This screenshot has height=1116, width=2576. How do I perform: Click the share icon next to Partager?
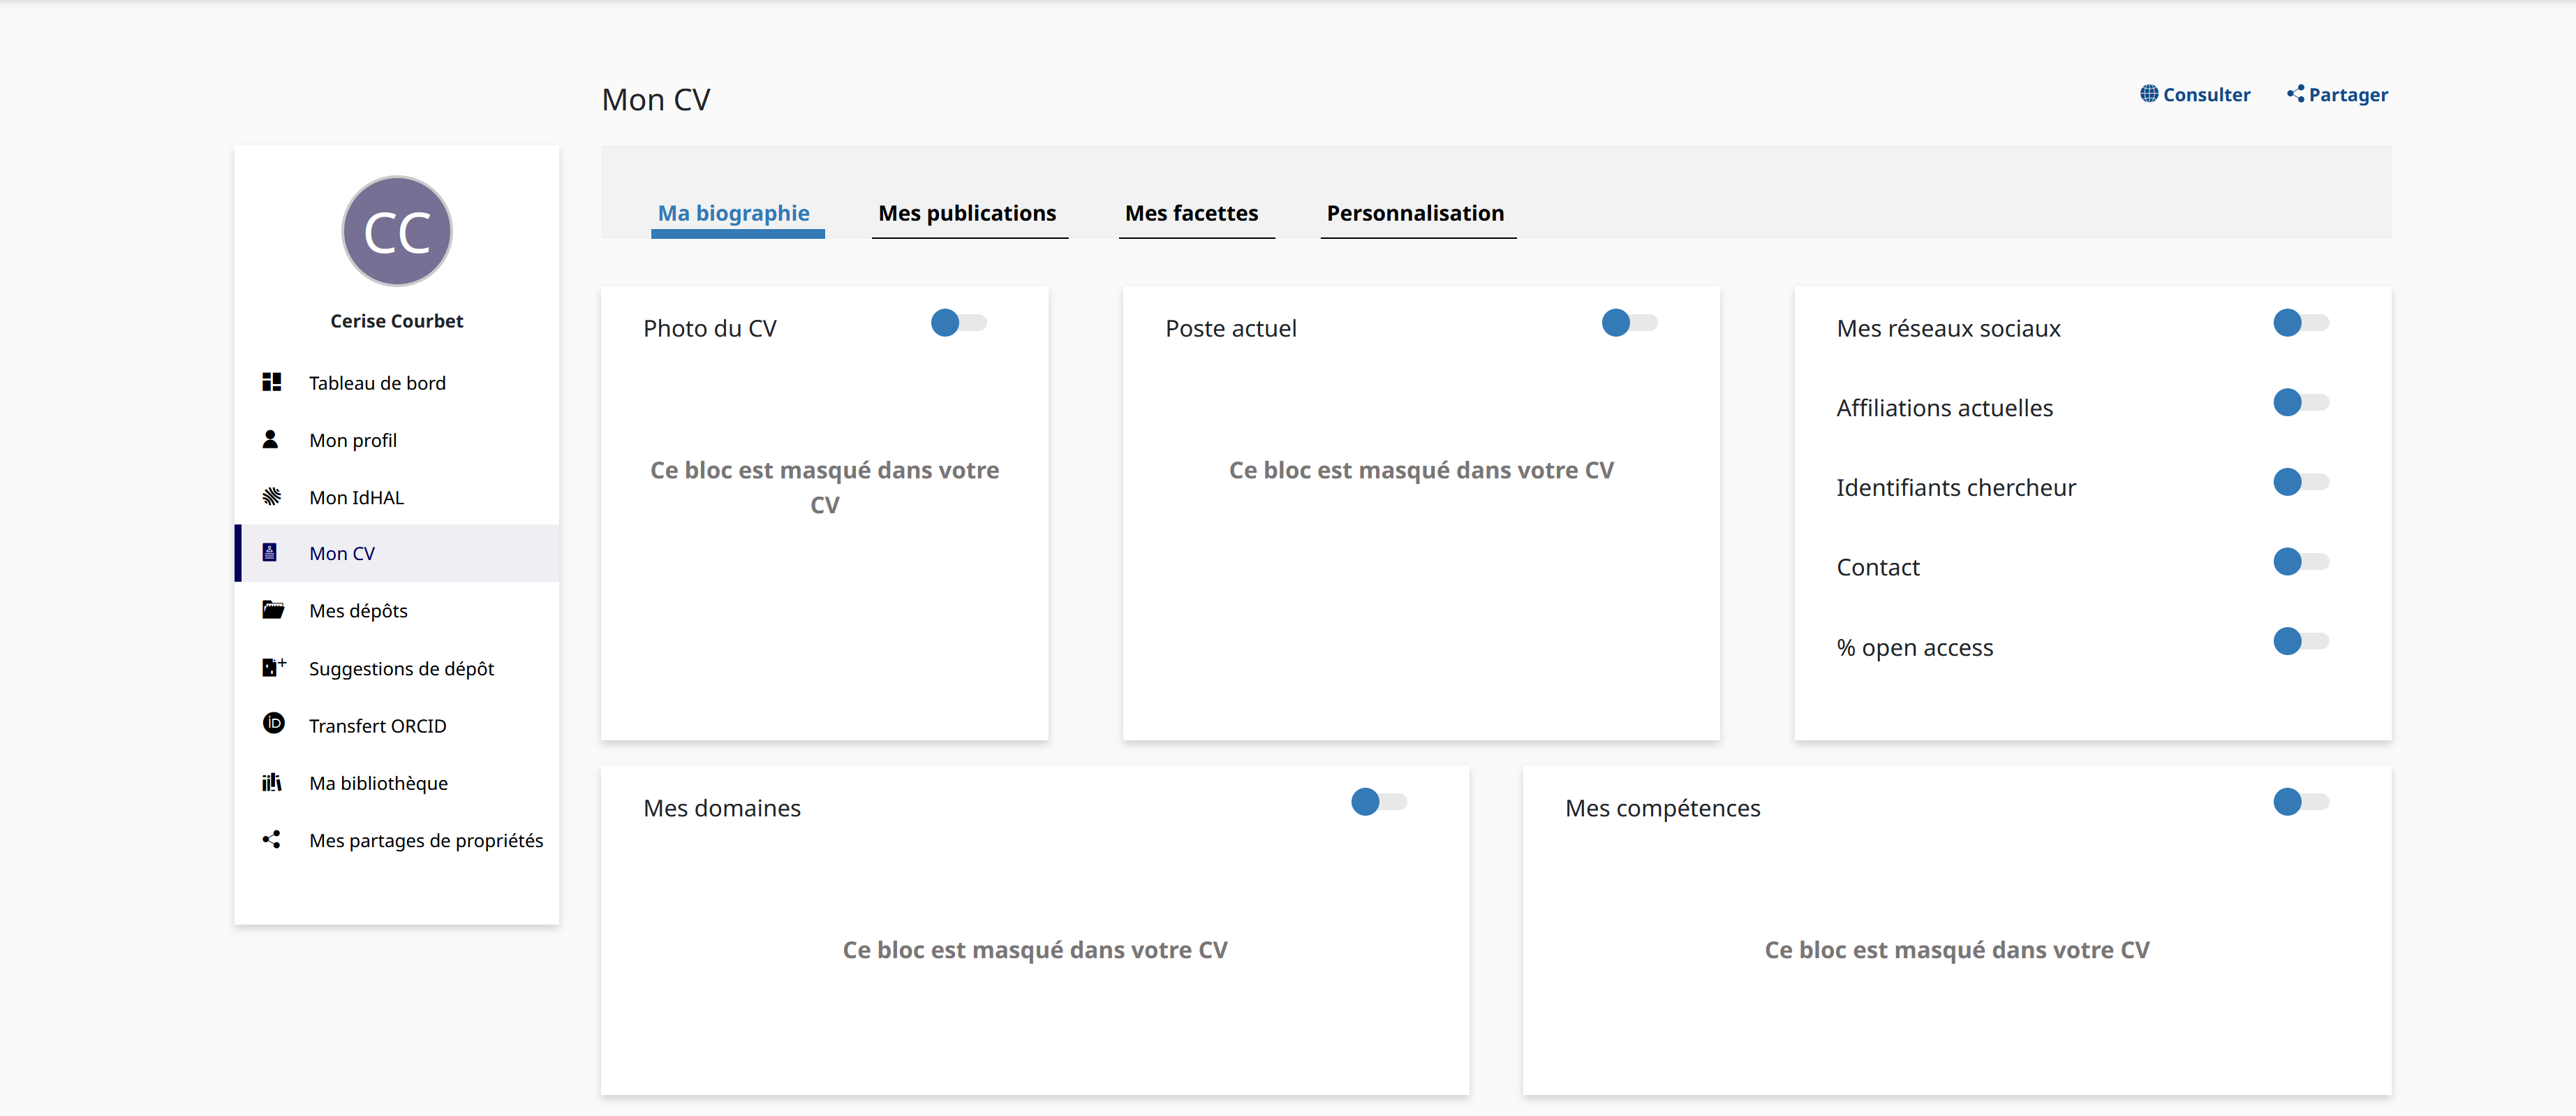(x=2295, y=93)
